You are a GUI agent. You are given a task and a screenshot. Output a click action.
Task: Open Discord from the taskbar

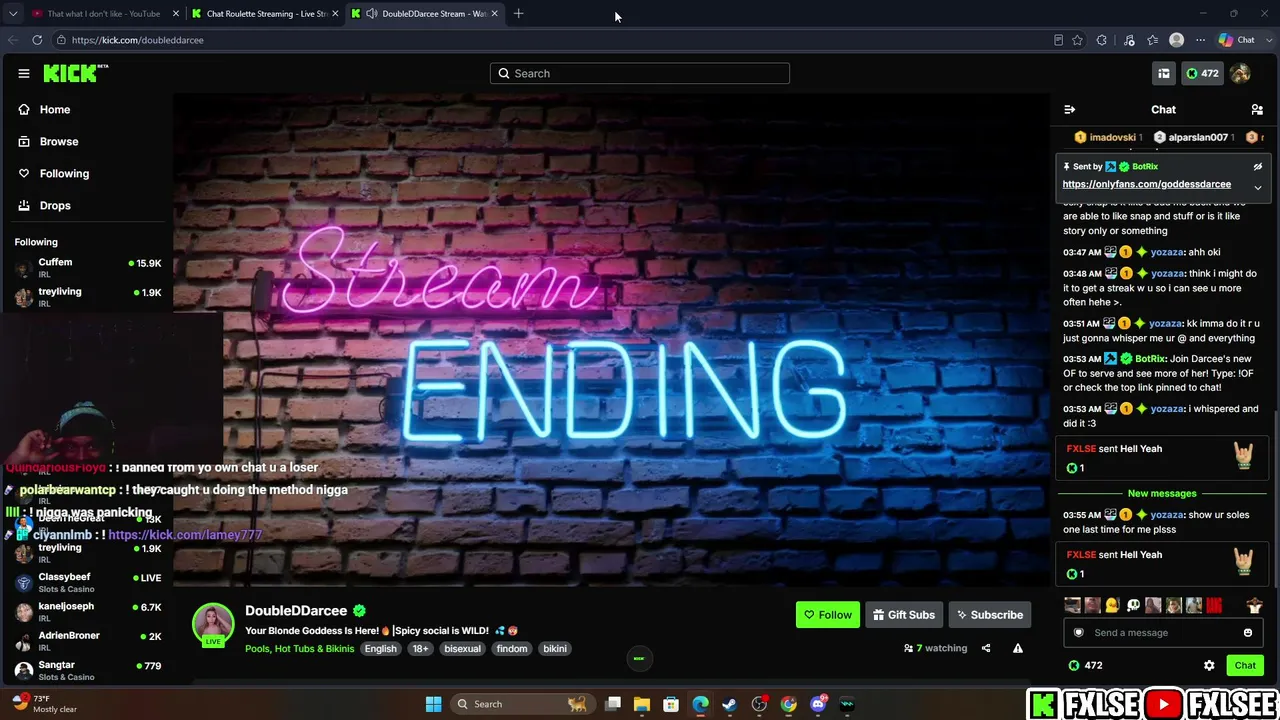[x=818, y=704]
